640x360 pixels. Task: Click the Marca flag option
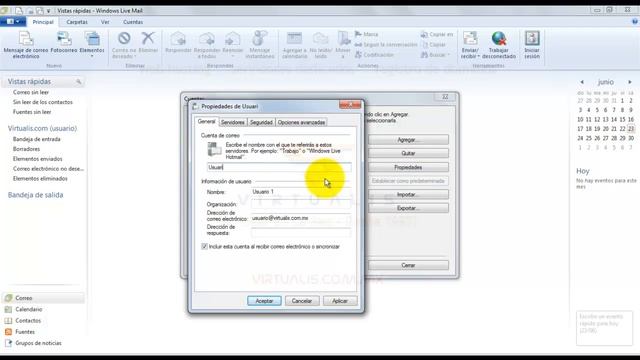367,34
